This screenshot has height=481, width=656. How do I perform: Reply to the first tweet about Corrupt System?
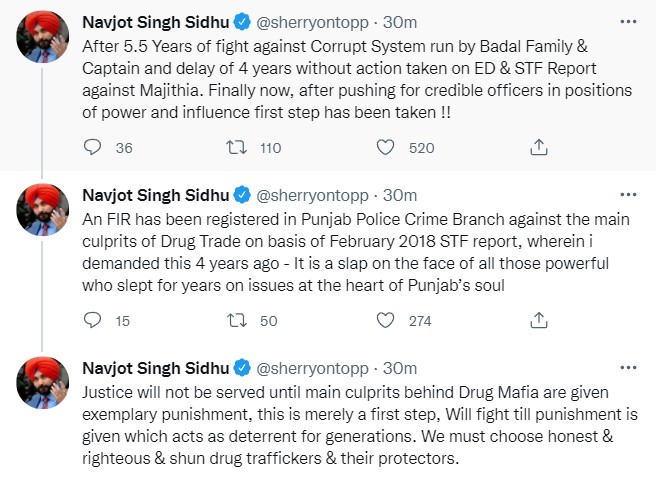93,148
